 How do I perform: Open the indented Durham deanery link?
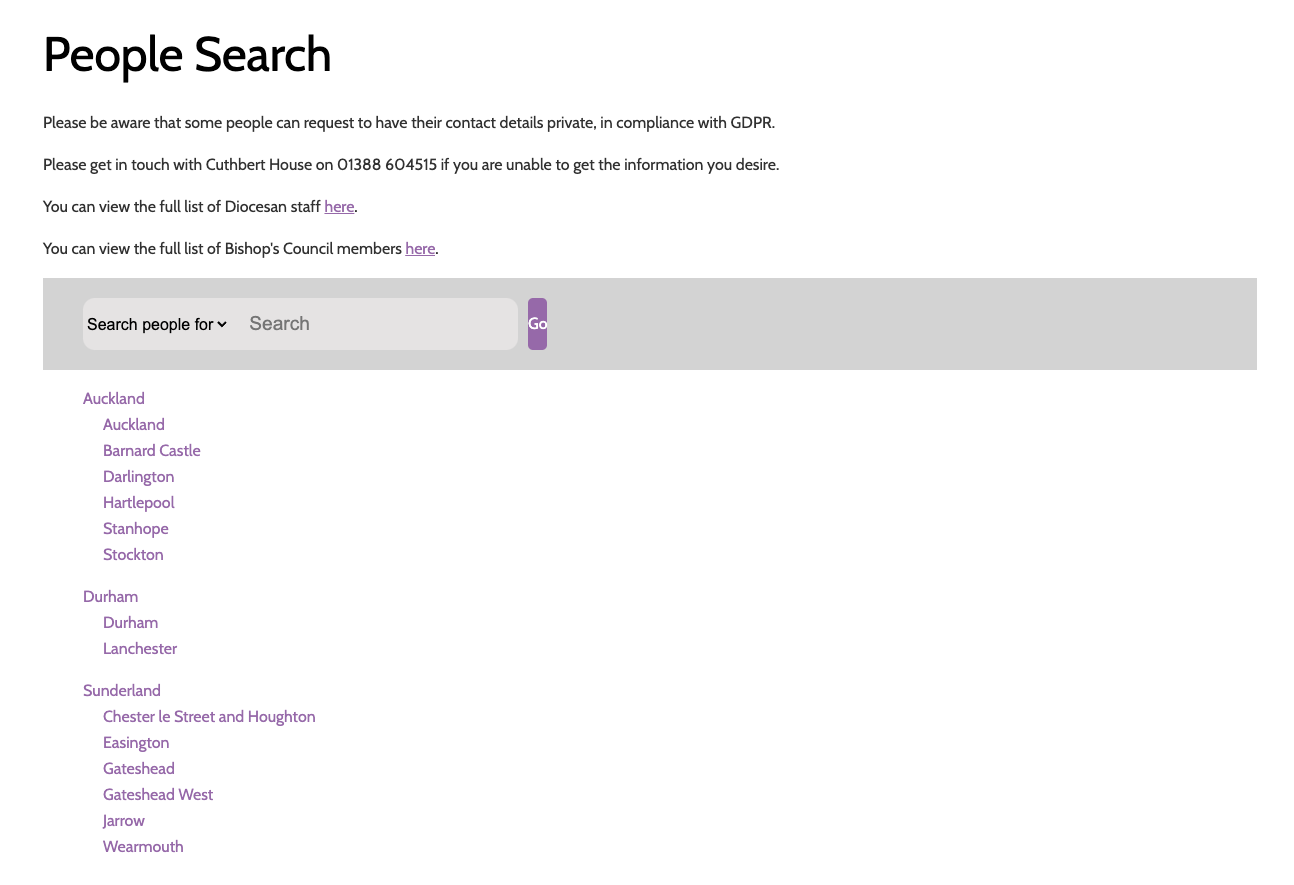click(x=131, y=623)
